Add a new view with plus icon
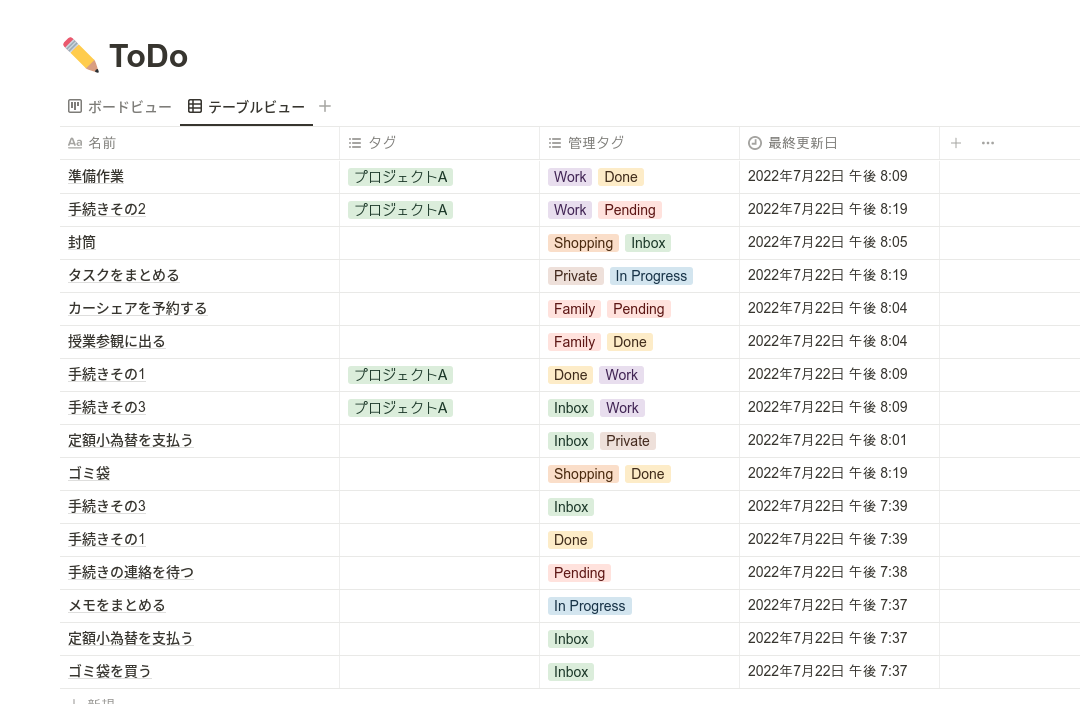 click(325, 106)
